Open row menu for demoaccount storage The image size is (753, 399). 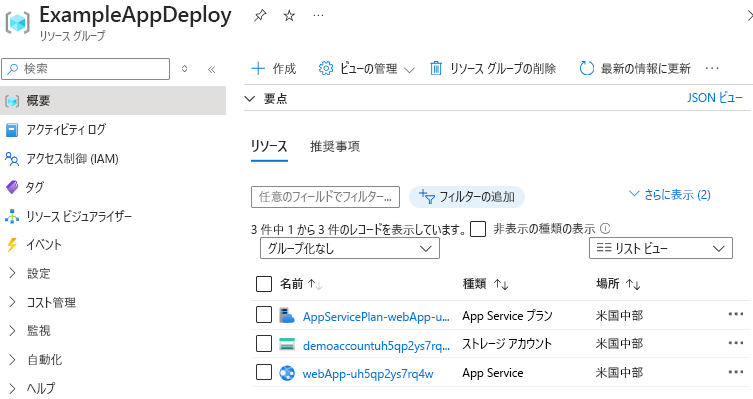(x=736, y=343)
